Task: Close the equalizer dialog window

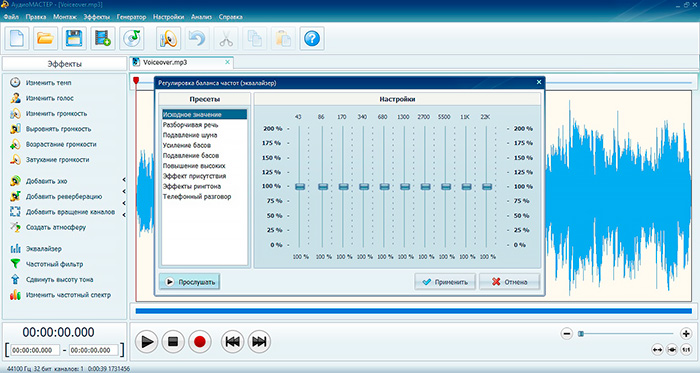Action: tap(539, 82)
